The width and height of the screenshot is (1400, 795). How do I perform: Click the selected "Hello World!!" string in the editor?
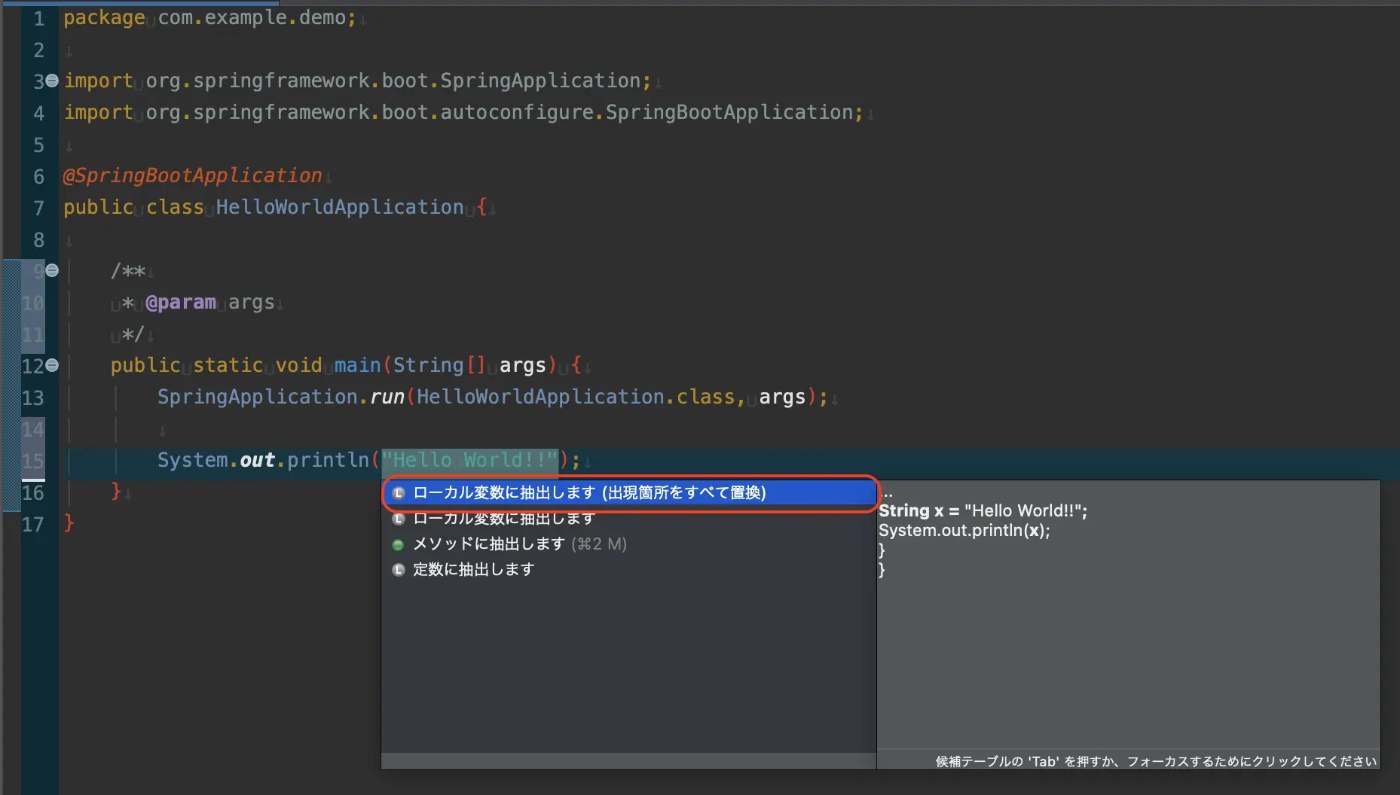pyautogui.click(x=469, y=460)
